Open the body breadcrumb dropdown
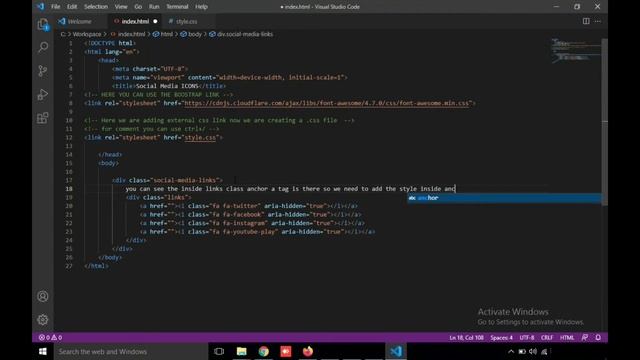This screenshot has height=360, width=640. tap(191, 34)
